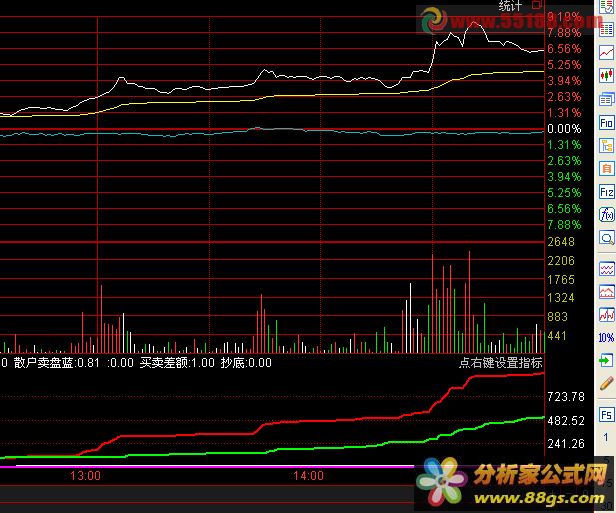
Task: Click the magnifier search icon
Action: click(x=606, y=238)
